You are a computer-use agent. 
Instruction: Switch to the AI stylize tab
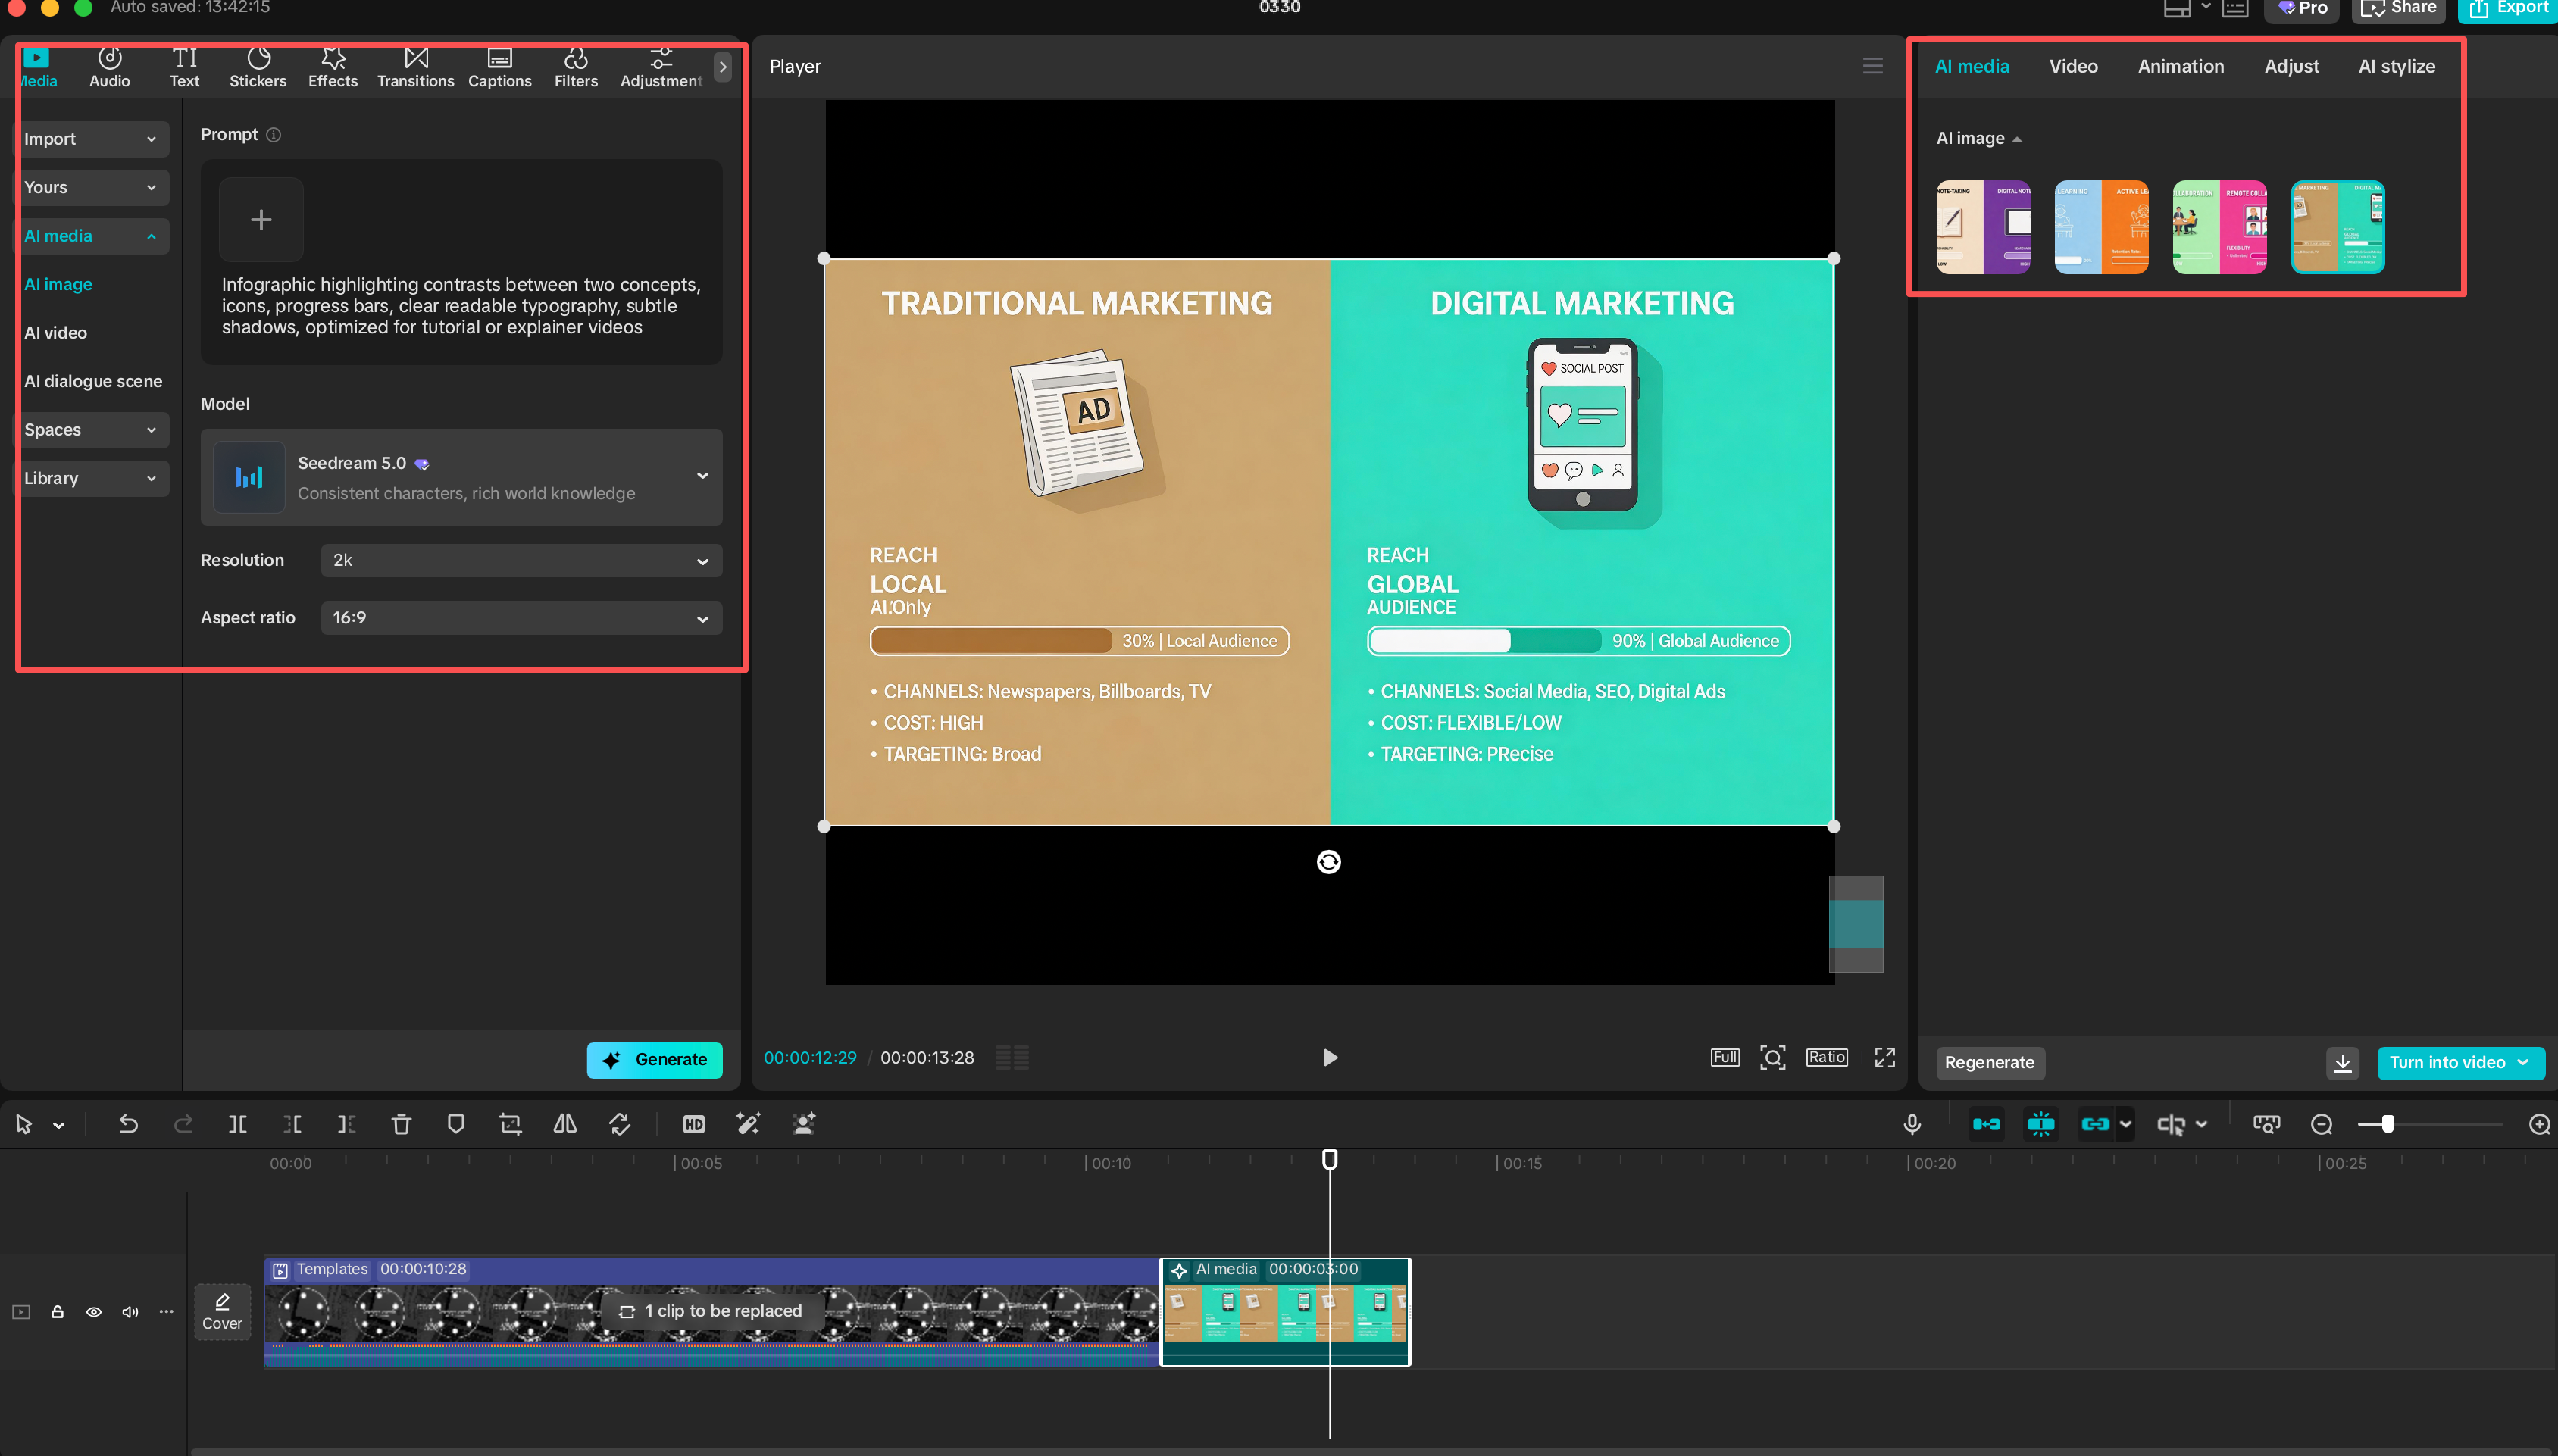(x=2396, y=66)
